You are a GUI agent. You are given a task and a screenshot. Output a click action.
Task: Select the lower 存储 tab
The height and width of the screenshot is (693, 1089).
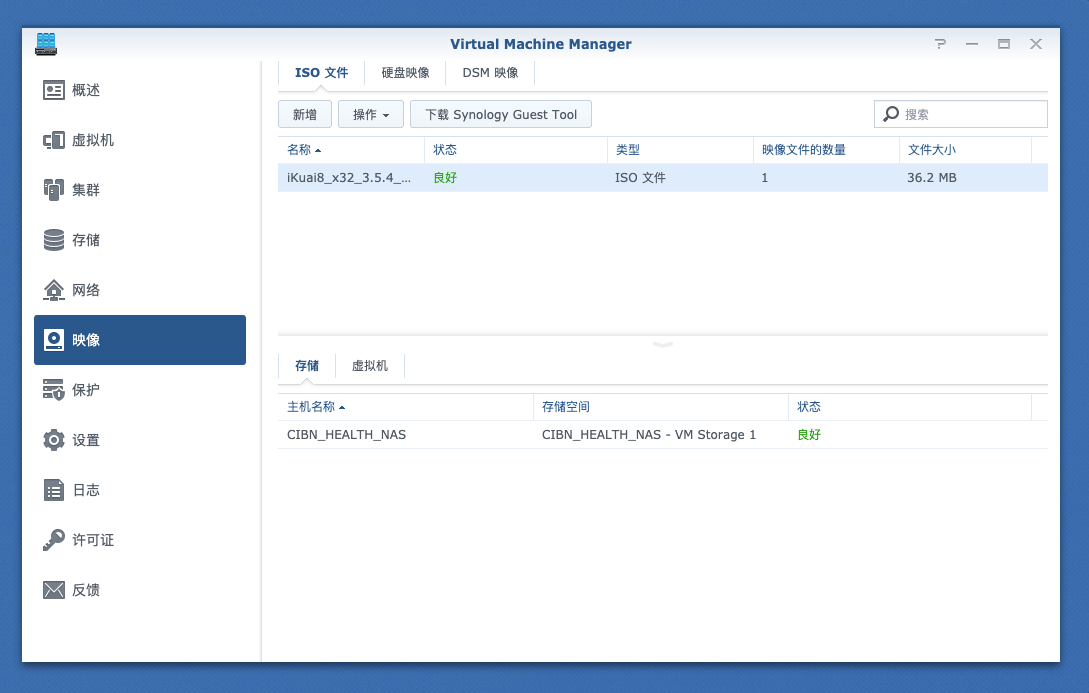click(x=306, y=366)
